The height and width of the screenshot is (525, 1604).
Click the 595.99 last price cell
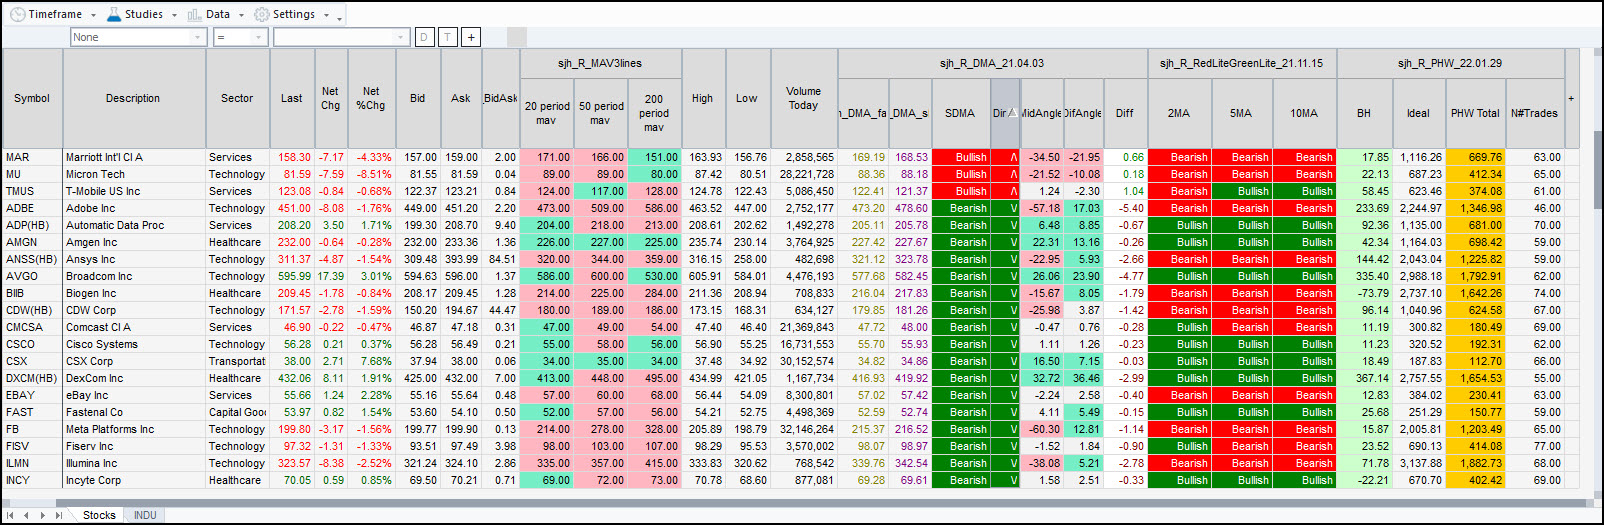[292, 276]
